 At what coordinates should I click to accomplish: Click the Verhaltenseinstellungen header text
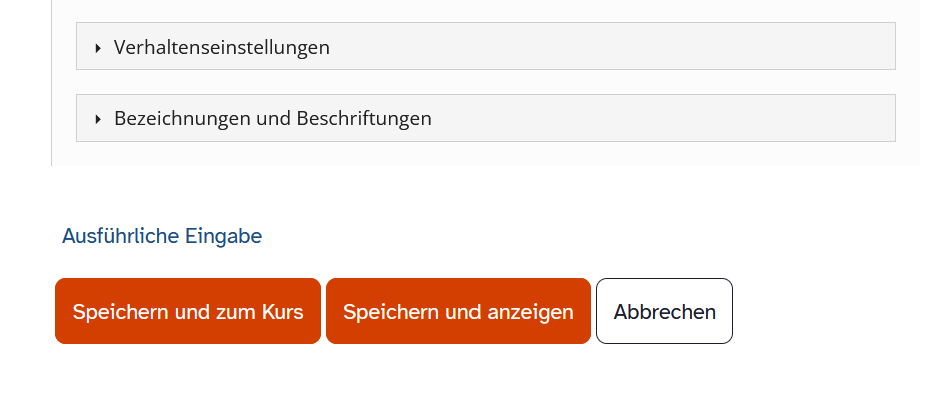pos(221,47)
